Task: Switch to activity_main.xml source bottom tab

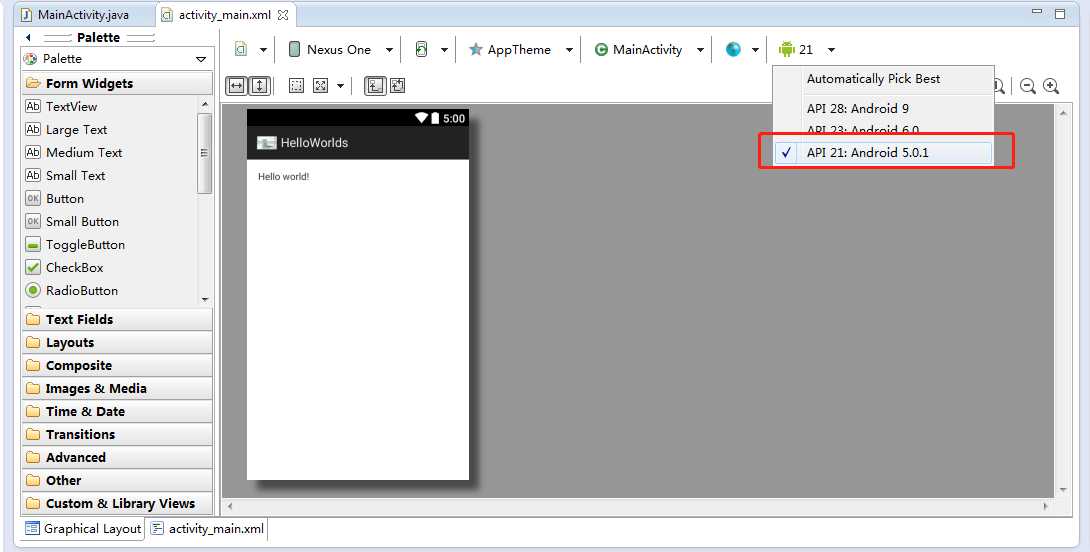Action: pos(207,528)
